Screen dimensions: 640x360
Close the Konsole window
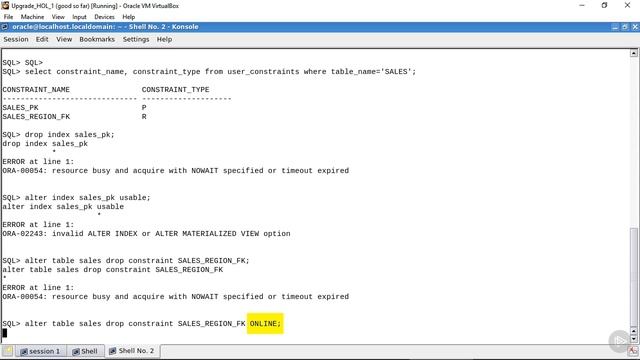635,27
